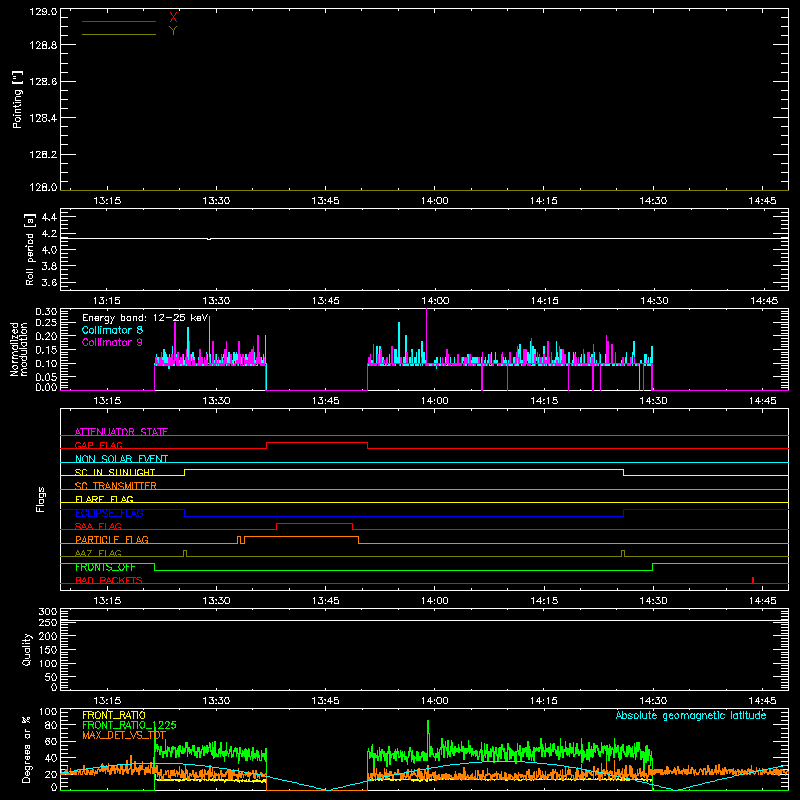Click the 14:15 label under the Quality plot
Image resolution: width=800 pixels, height=800 pixels.
pyautogui.click(x=544, y=701)
